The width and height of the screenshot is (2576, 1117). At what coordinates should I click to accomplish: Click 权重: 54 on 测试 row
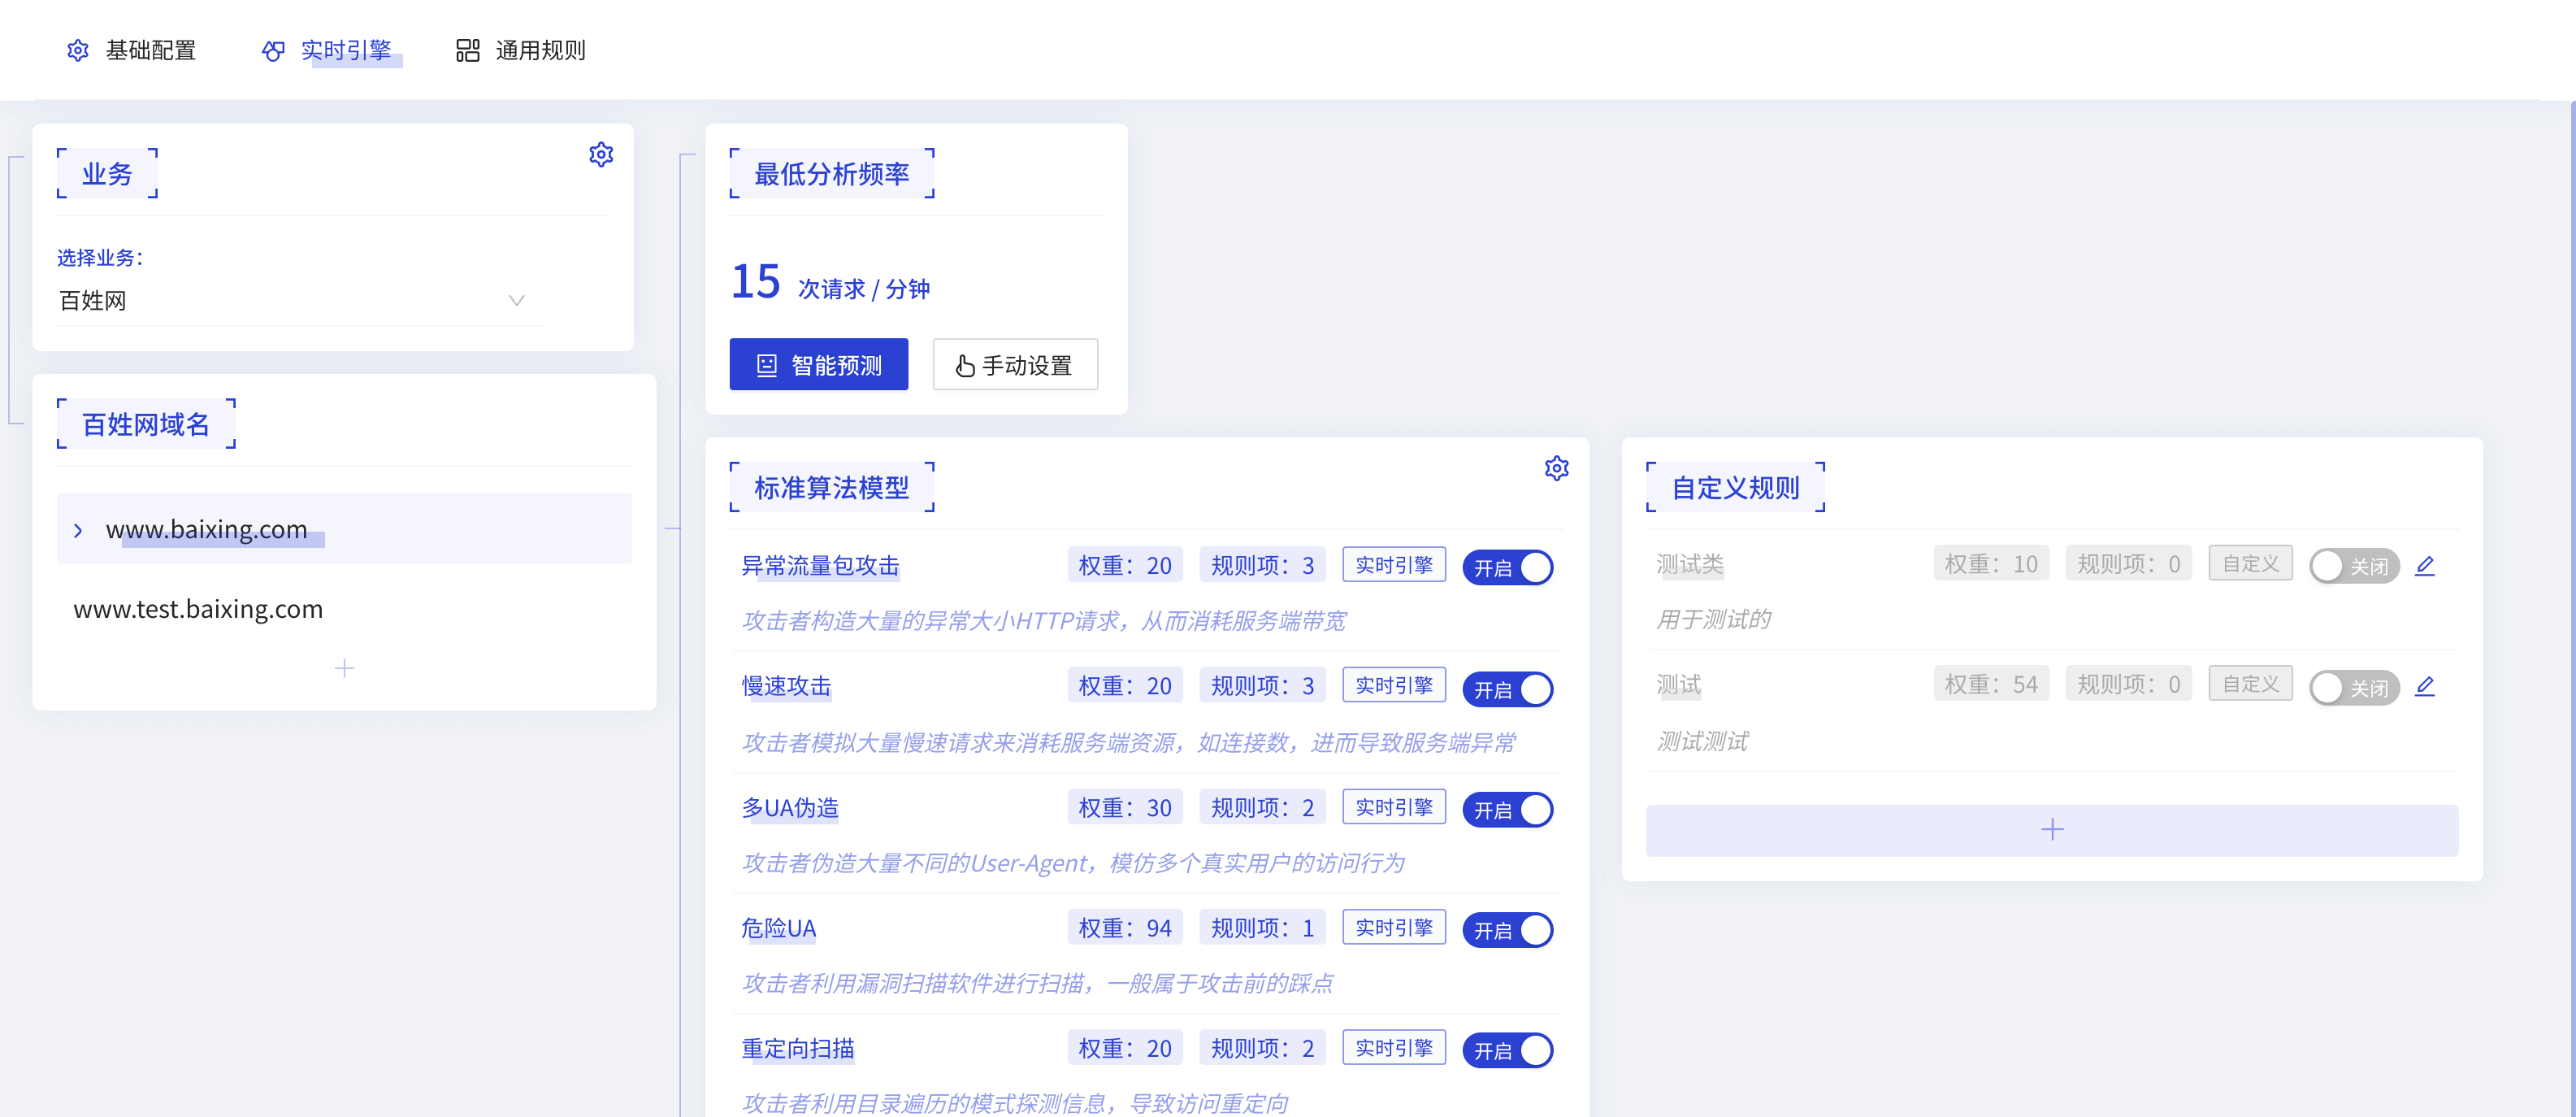(1991, 684)
